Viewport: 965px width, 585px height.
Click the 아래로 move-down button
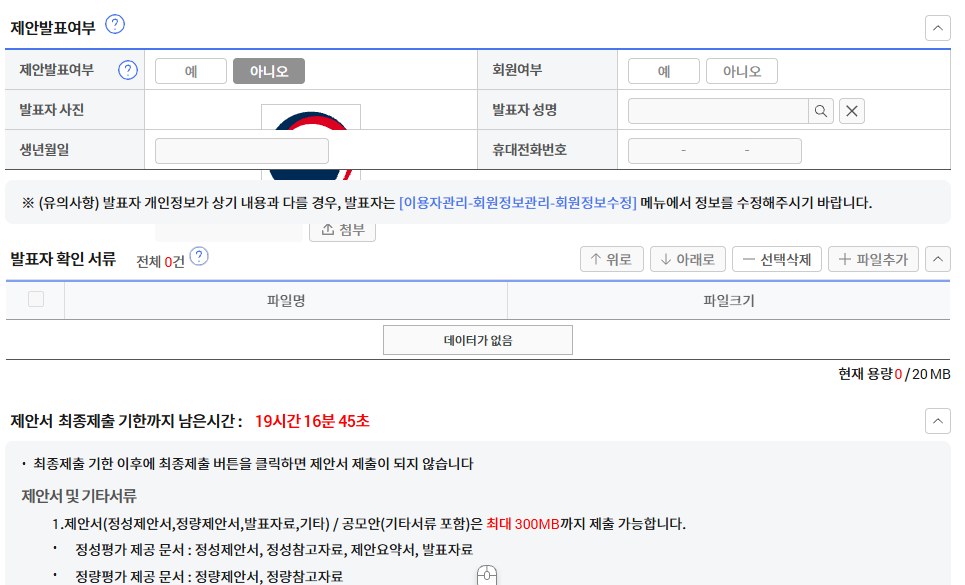click(x=688, y=259)
